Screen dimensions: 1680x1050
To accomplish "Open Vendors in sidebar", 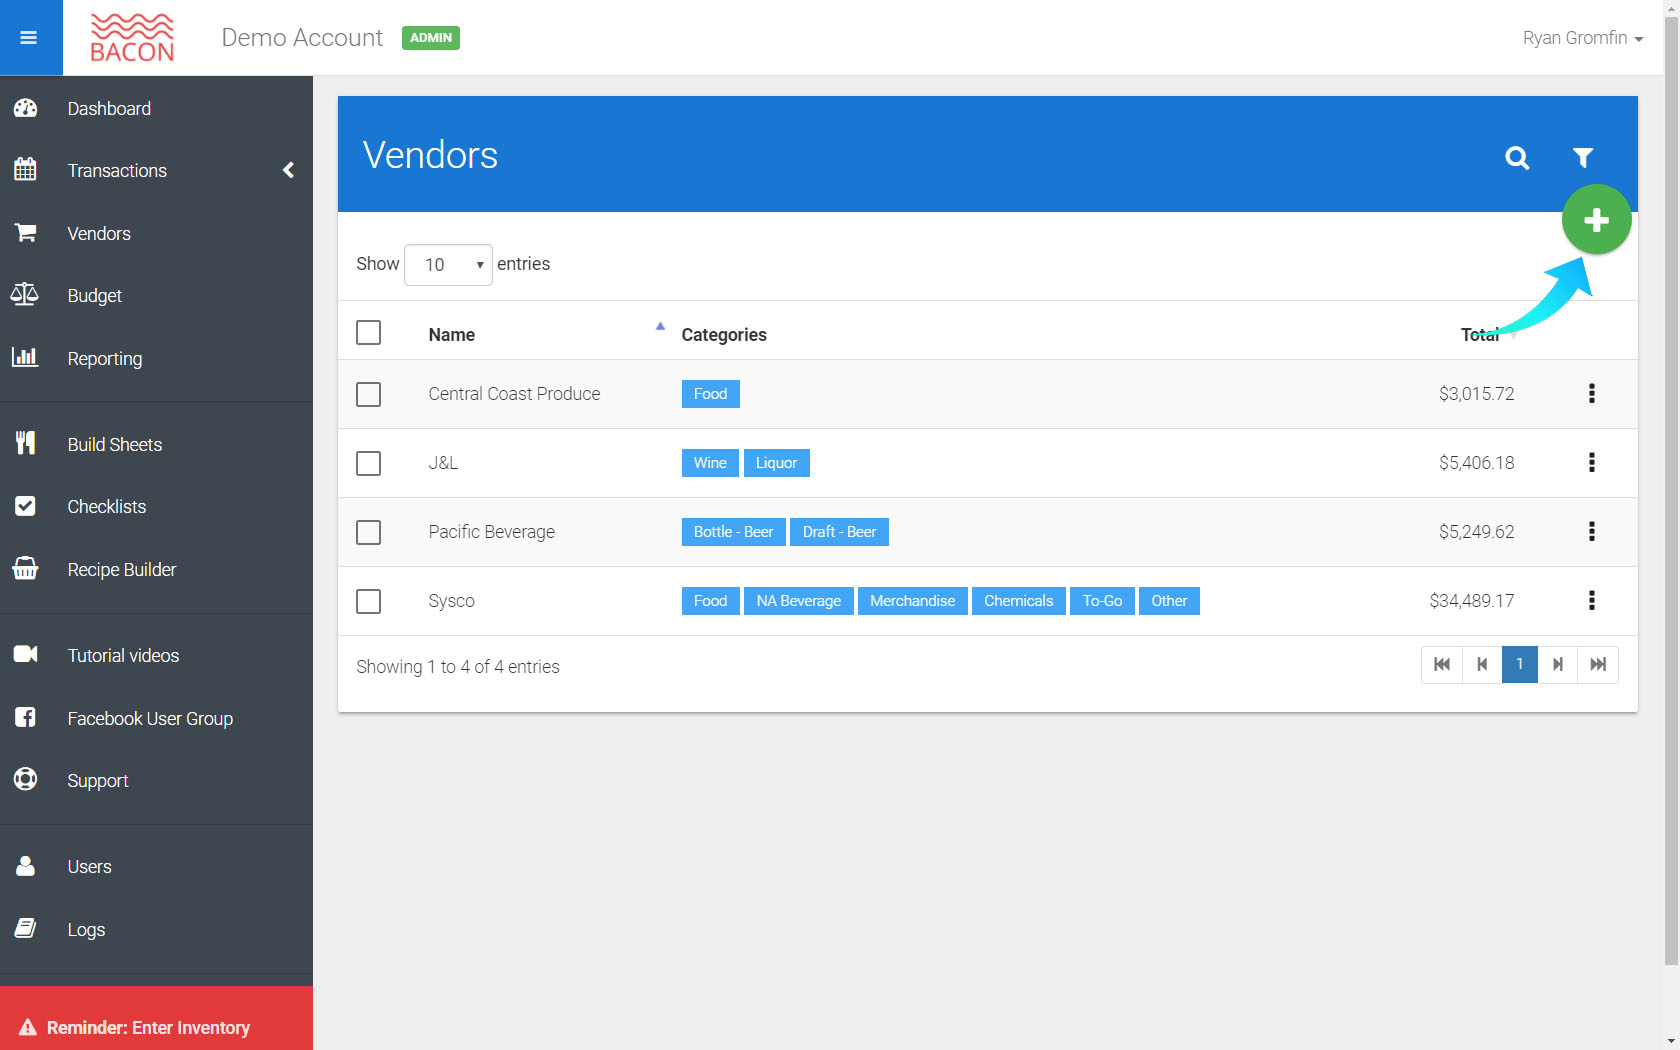I will [x=99, y=233].
